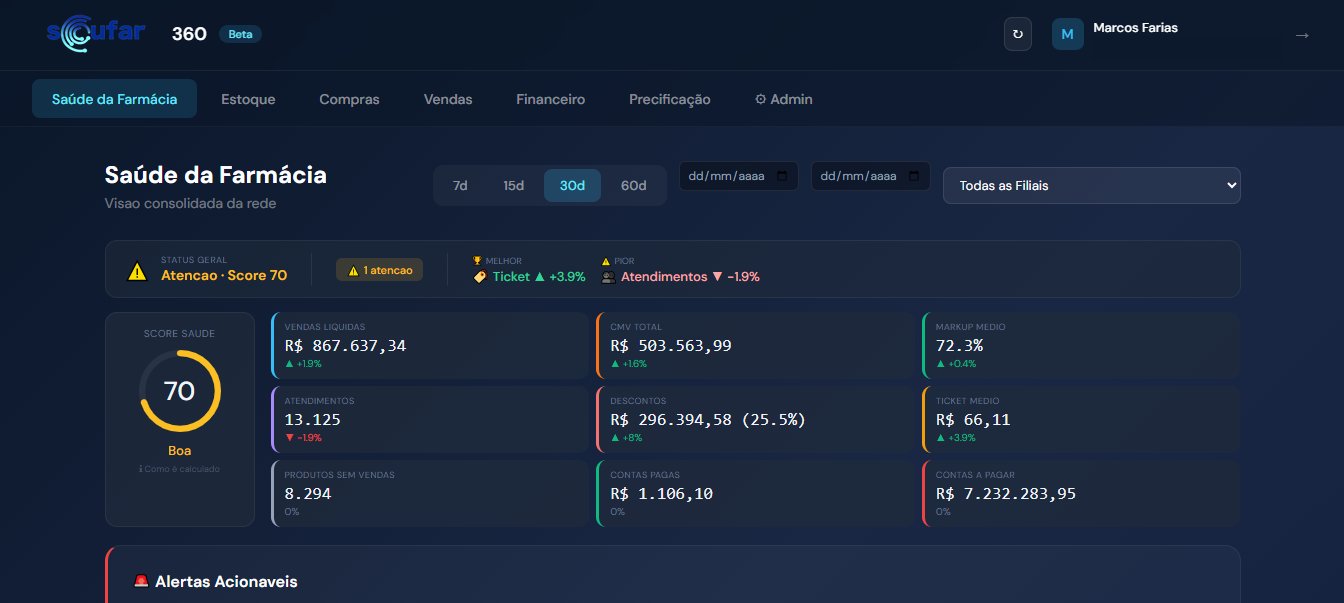
Task: Switch to the Precificação tab
Action: point(670,99)
